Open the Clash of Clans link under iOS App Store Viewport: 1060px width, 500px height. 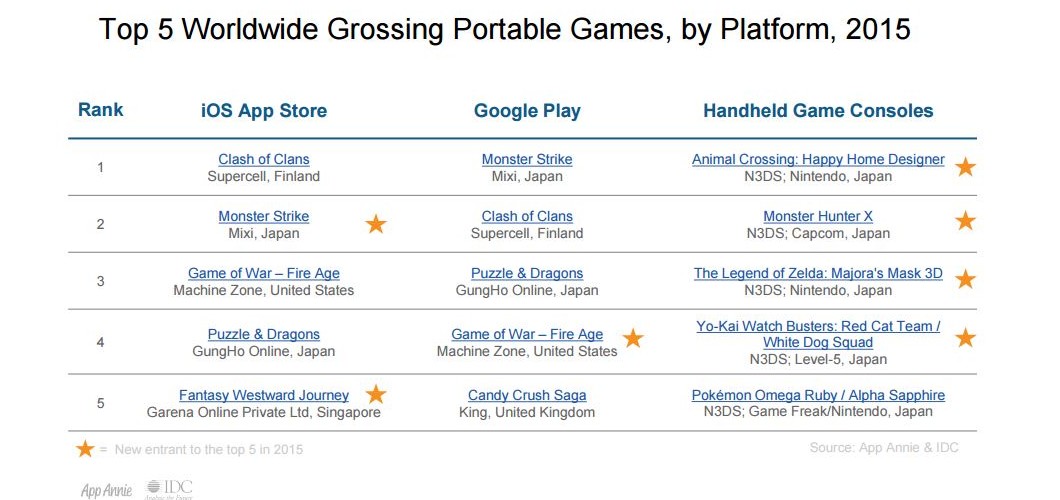tap(264, 159)
